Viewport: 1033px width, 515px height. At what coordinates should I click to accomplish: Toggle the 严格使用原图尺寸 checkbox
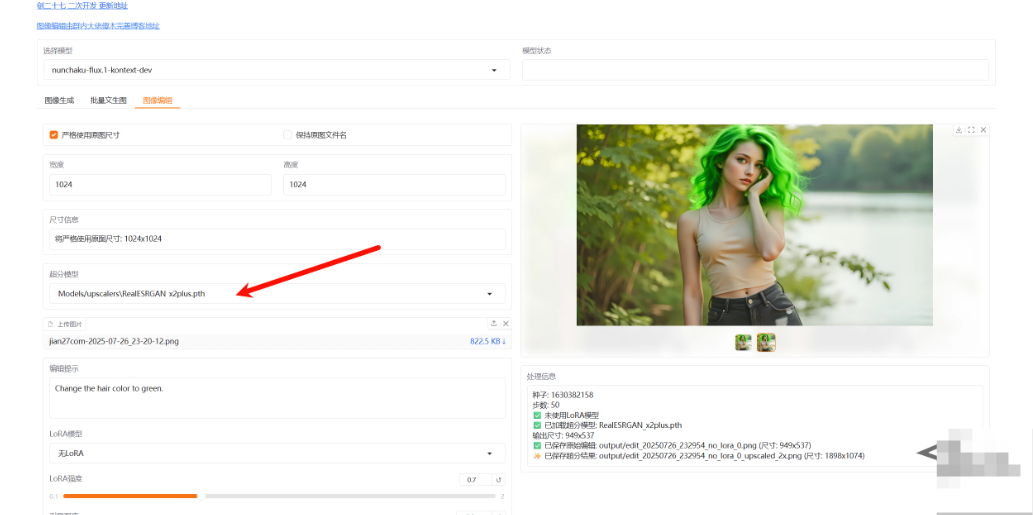click(54, 135)
